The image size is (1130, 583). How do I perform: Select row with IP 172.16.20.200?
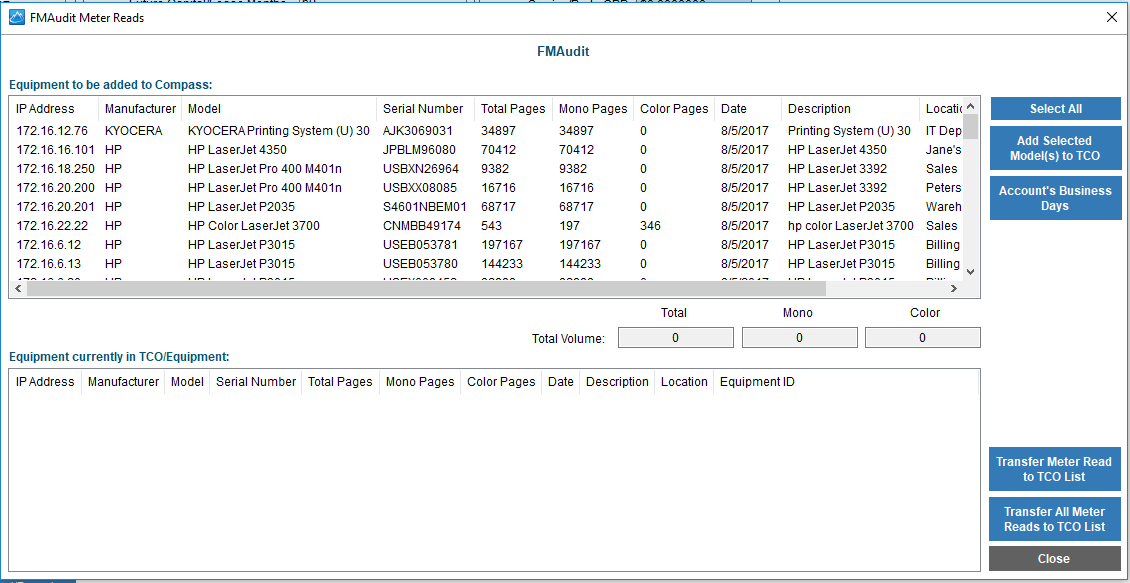[486, 188]
